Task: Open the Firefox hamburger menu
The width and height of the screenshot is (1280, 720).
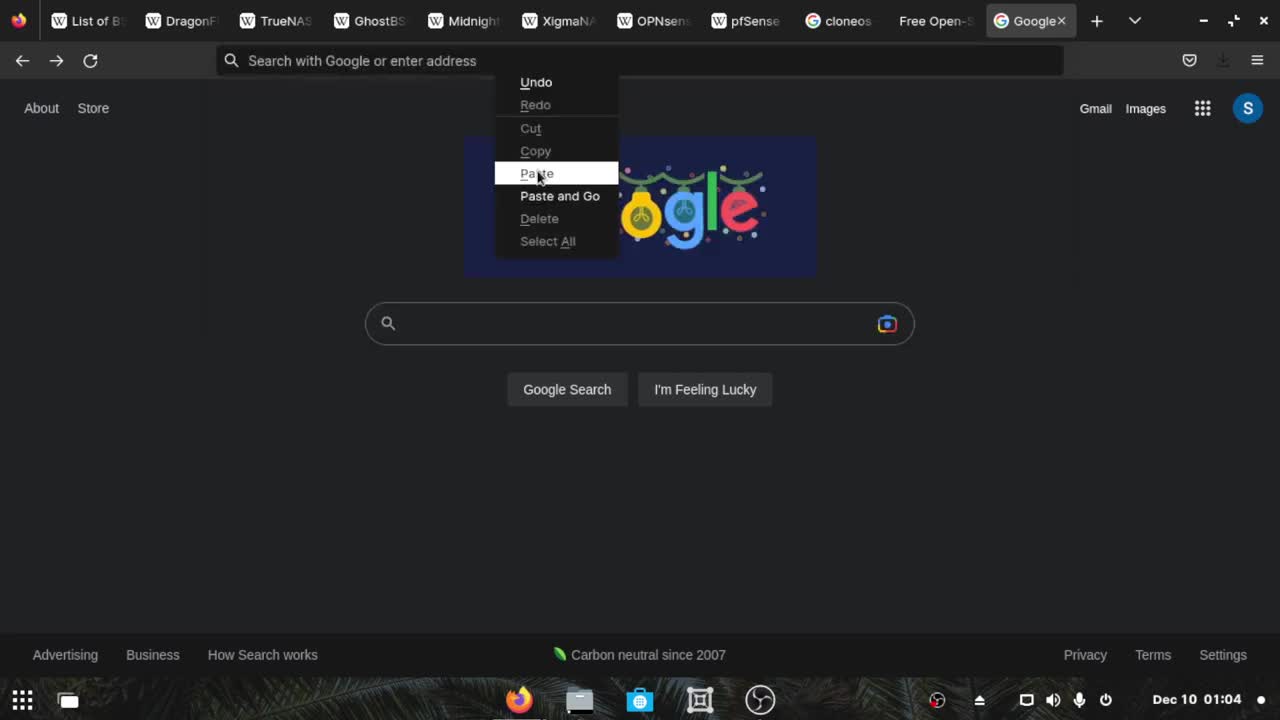Action: pos(1257,61)
